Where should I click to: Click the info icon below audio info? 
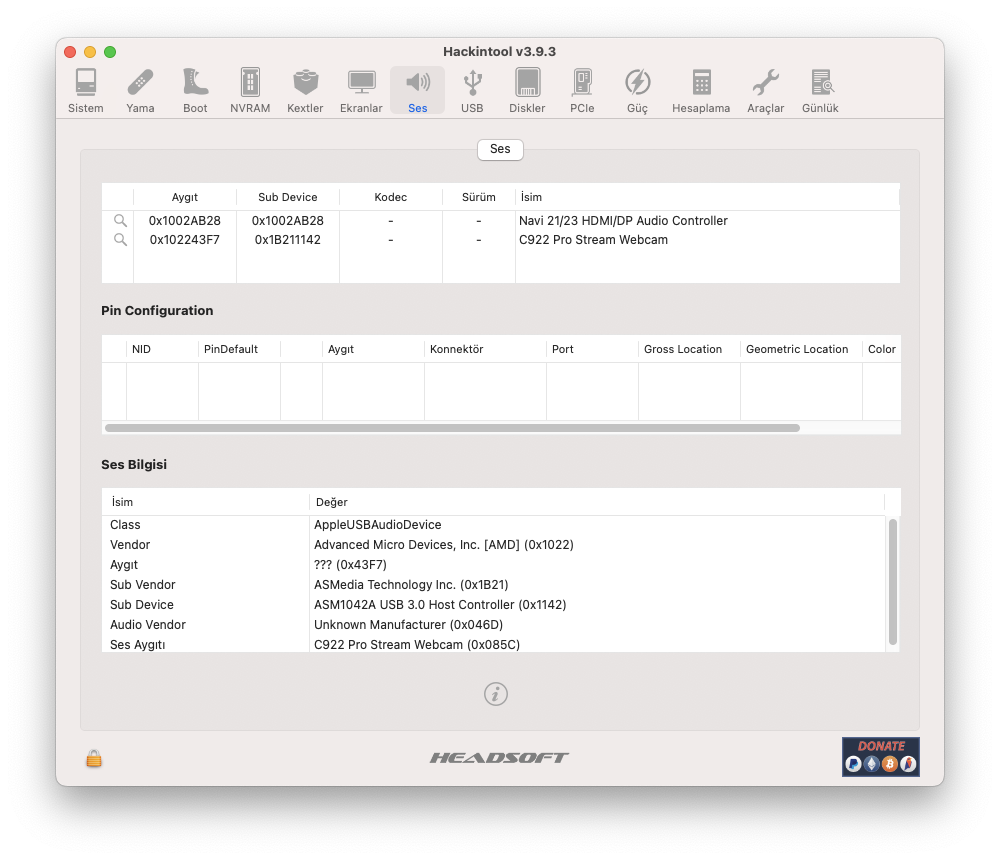click(496, 694)
